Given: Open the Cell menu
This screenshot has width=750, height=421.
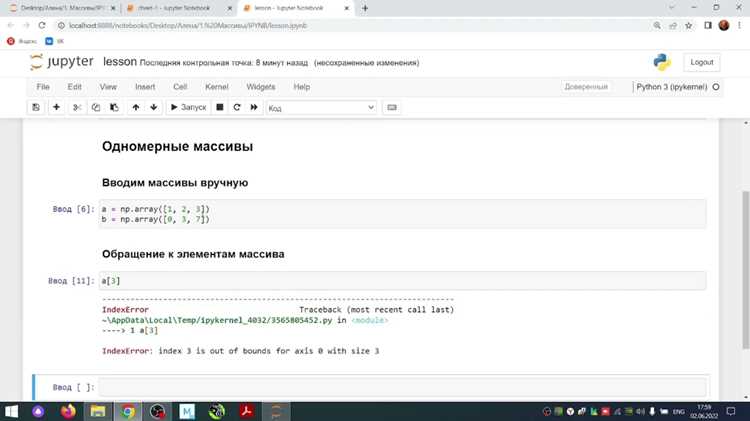Looking at the screenshot, I should (x=180, y=87).
